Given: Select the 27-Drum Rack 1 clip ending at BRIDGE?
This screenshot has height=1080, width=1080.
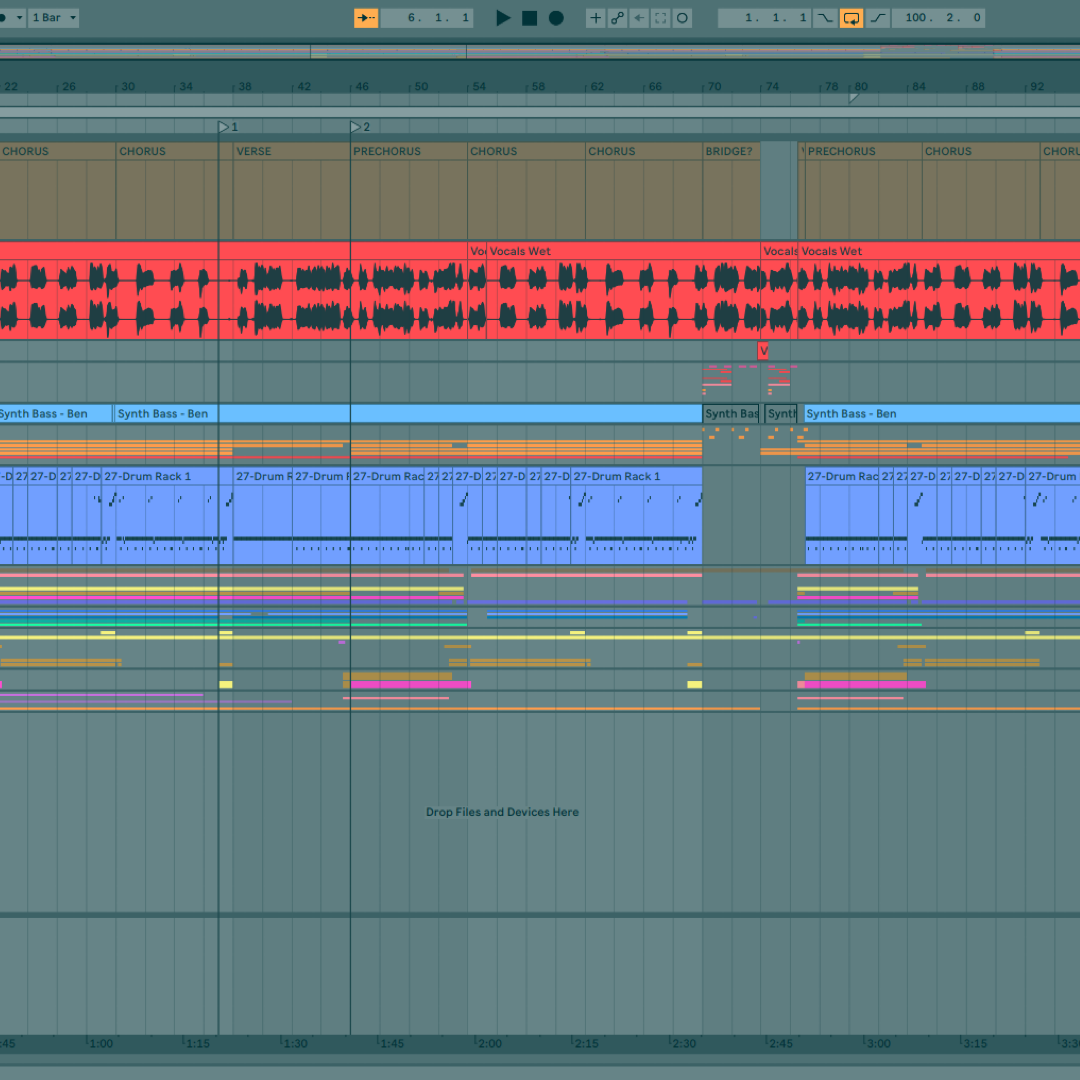Looking at the screenshot, I should (636, 515).
